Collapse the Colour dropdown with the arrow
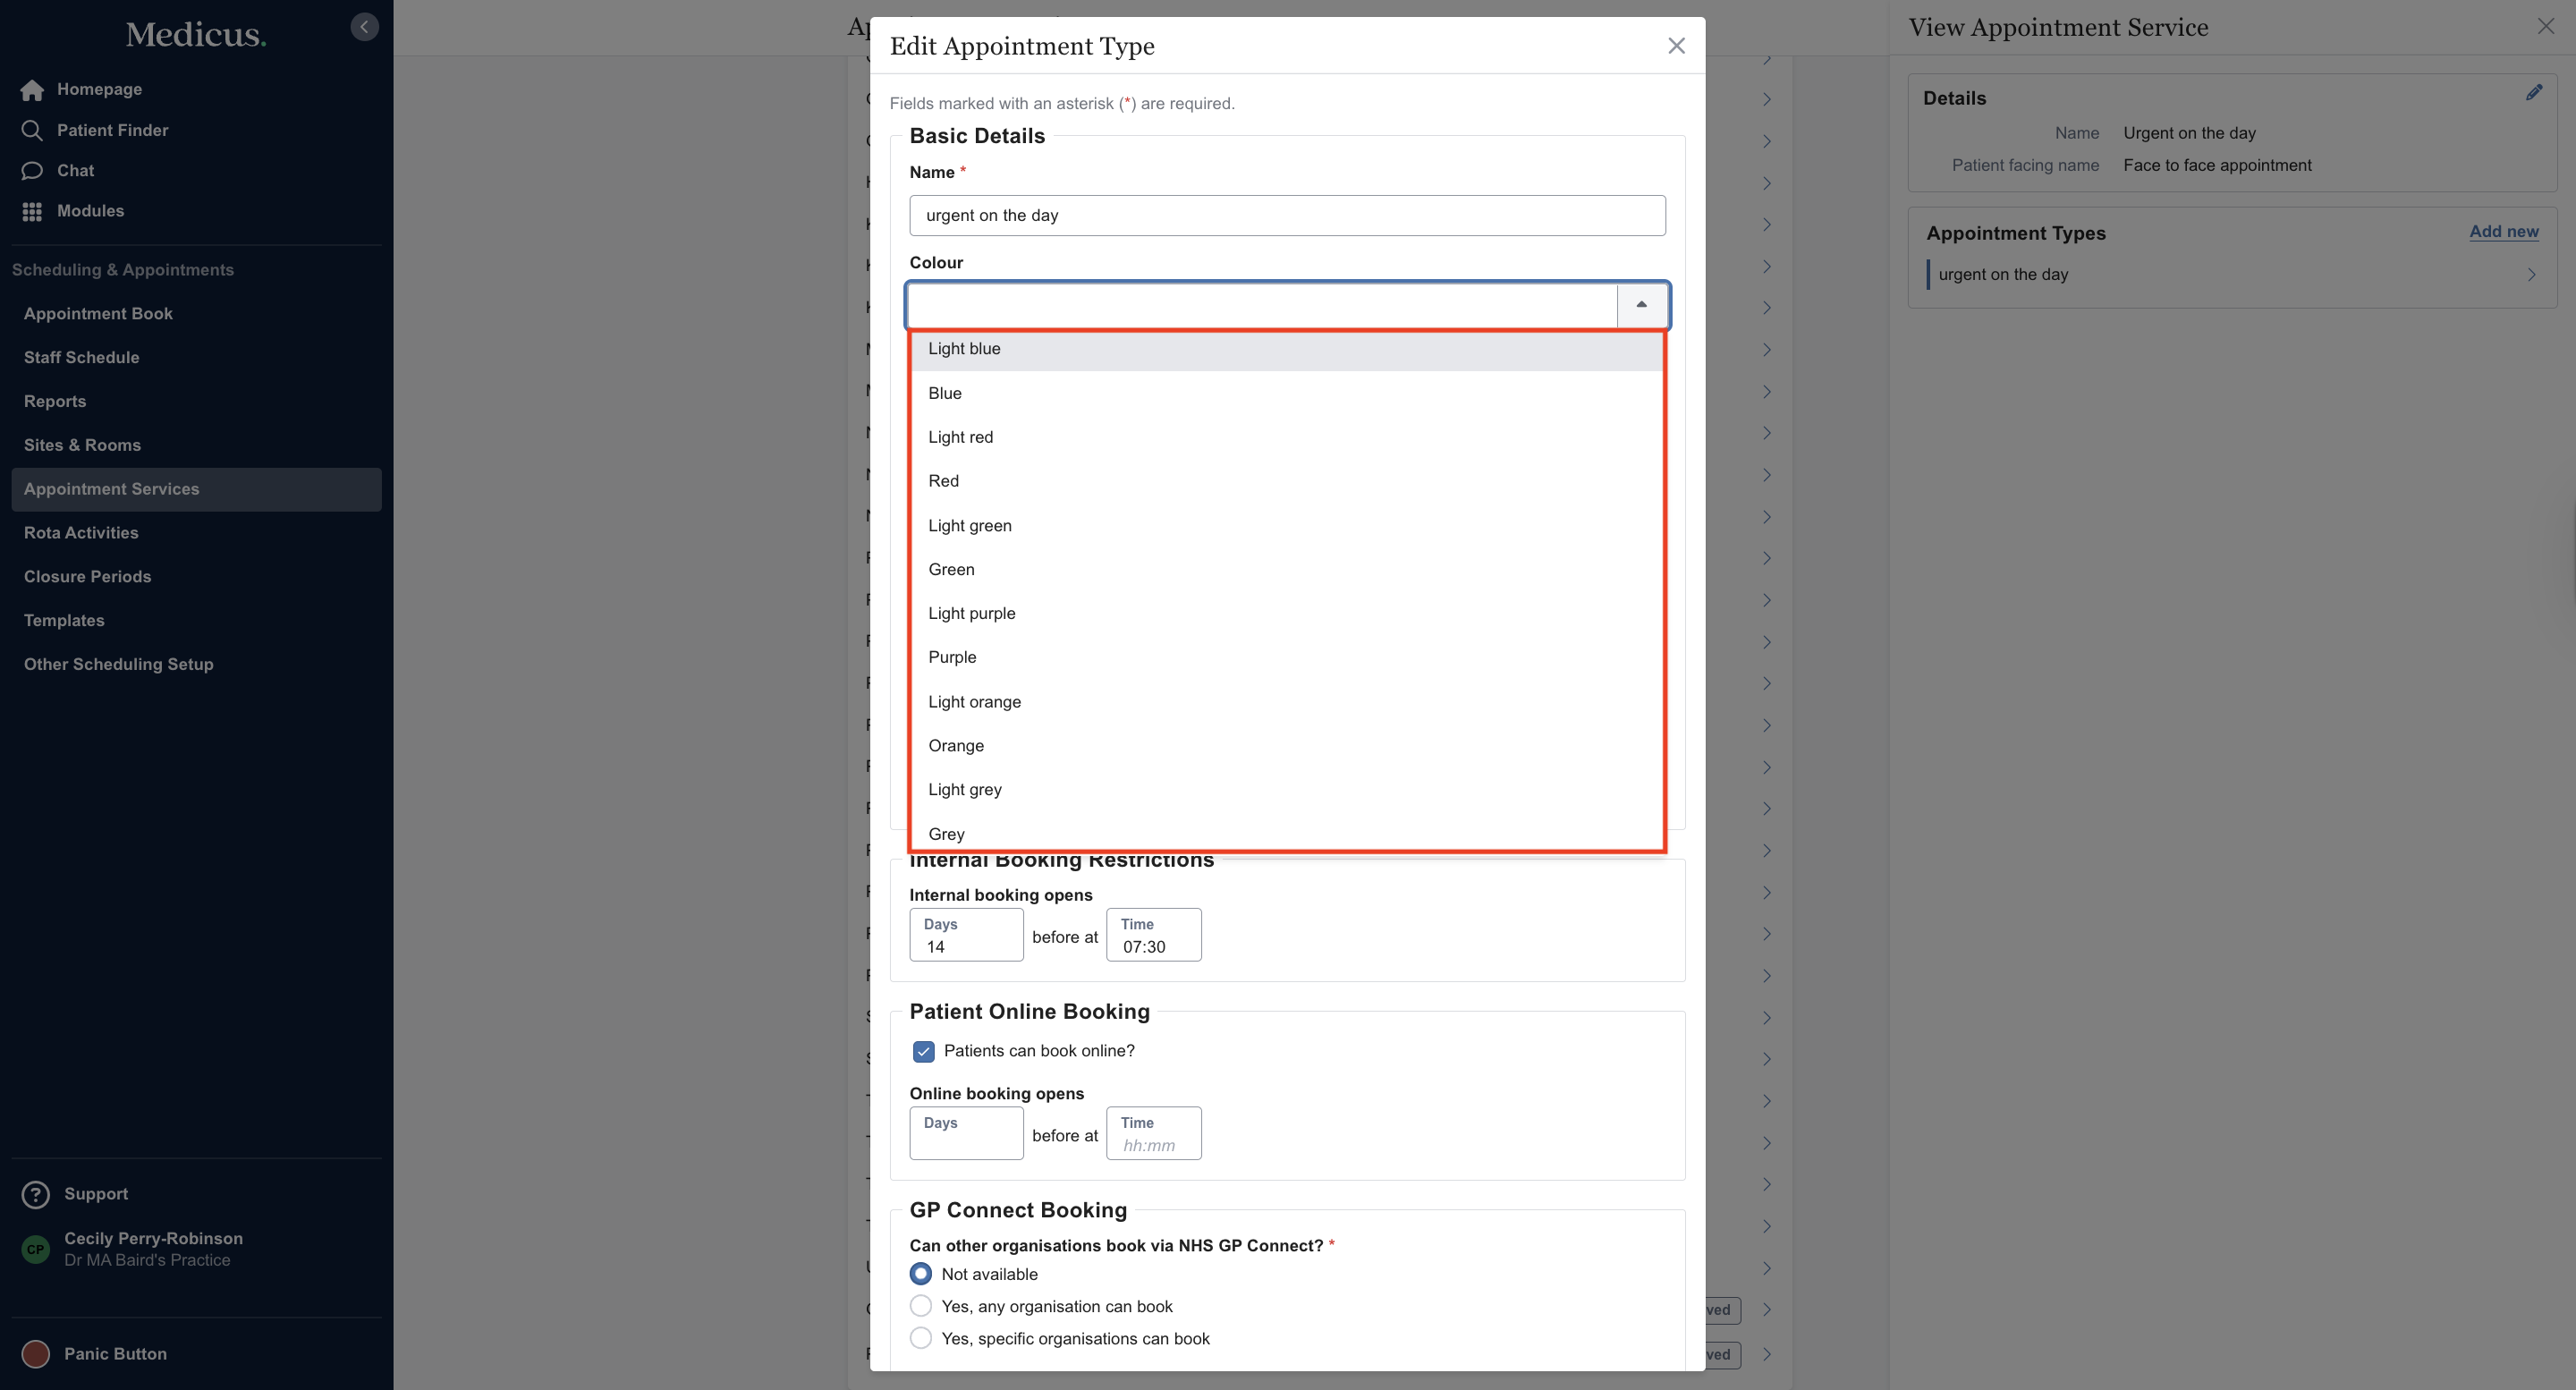Screen dimensions: 2576x1390 coord(1641,305)
